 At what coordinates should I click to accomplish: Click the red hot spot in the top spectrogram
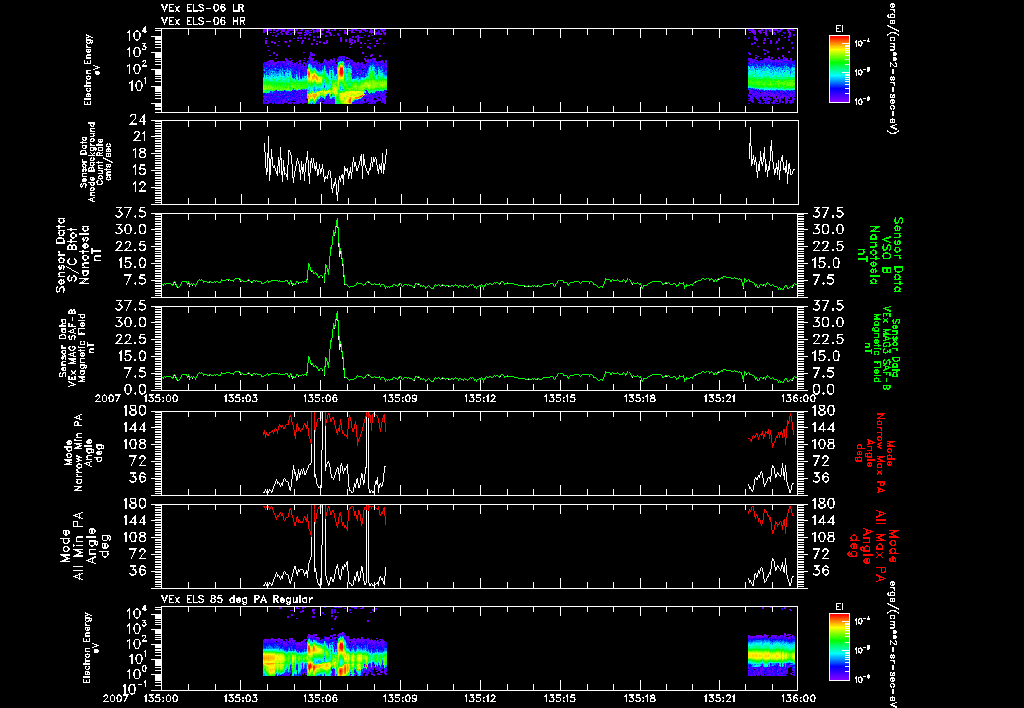[x=340, y=72]
